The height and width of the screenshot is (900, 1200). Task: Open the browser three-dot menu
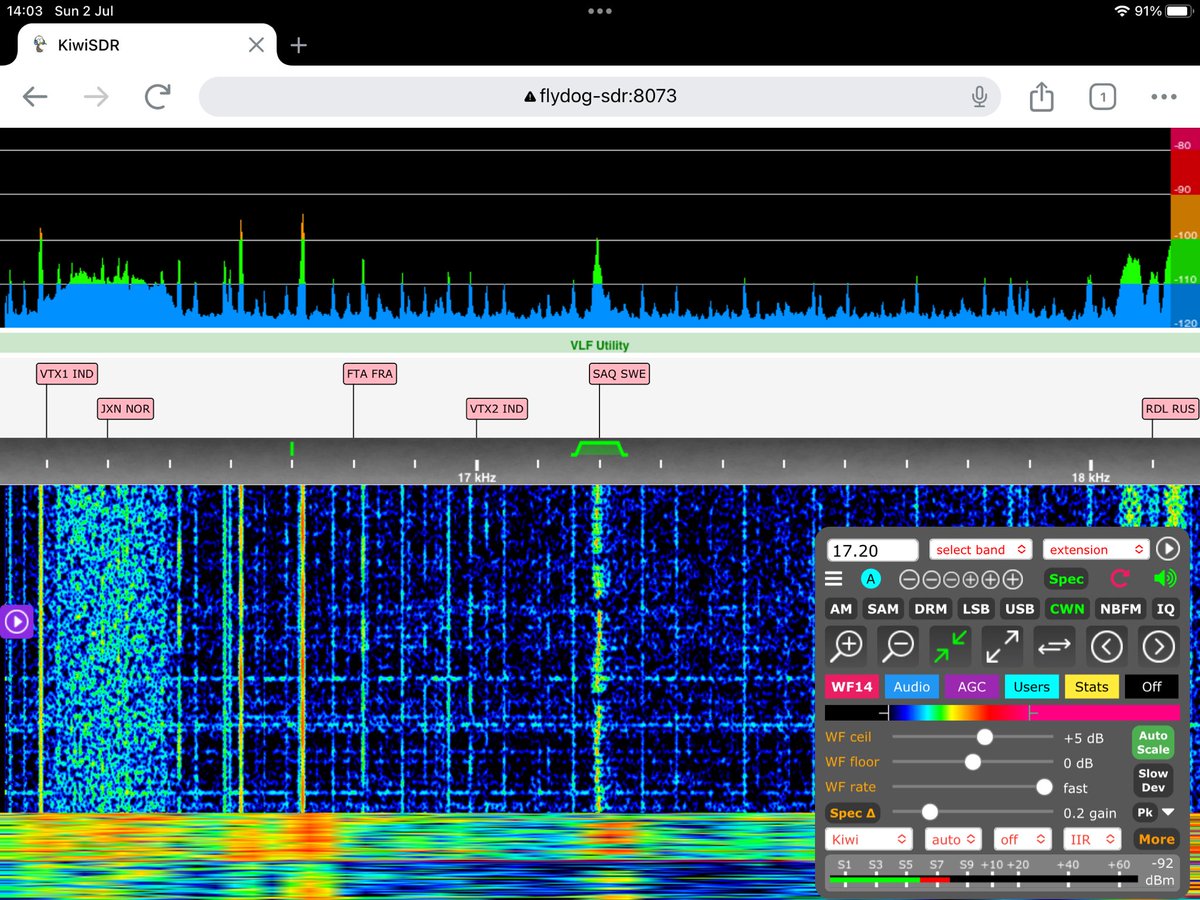pyautogui.click(x=1164, y=97)
